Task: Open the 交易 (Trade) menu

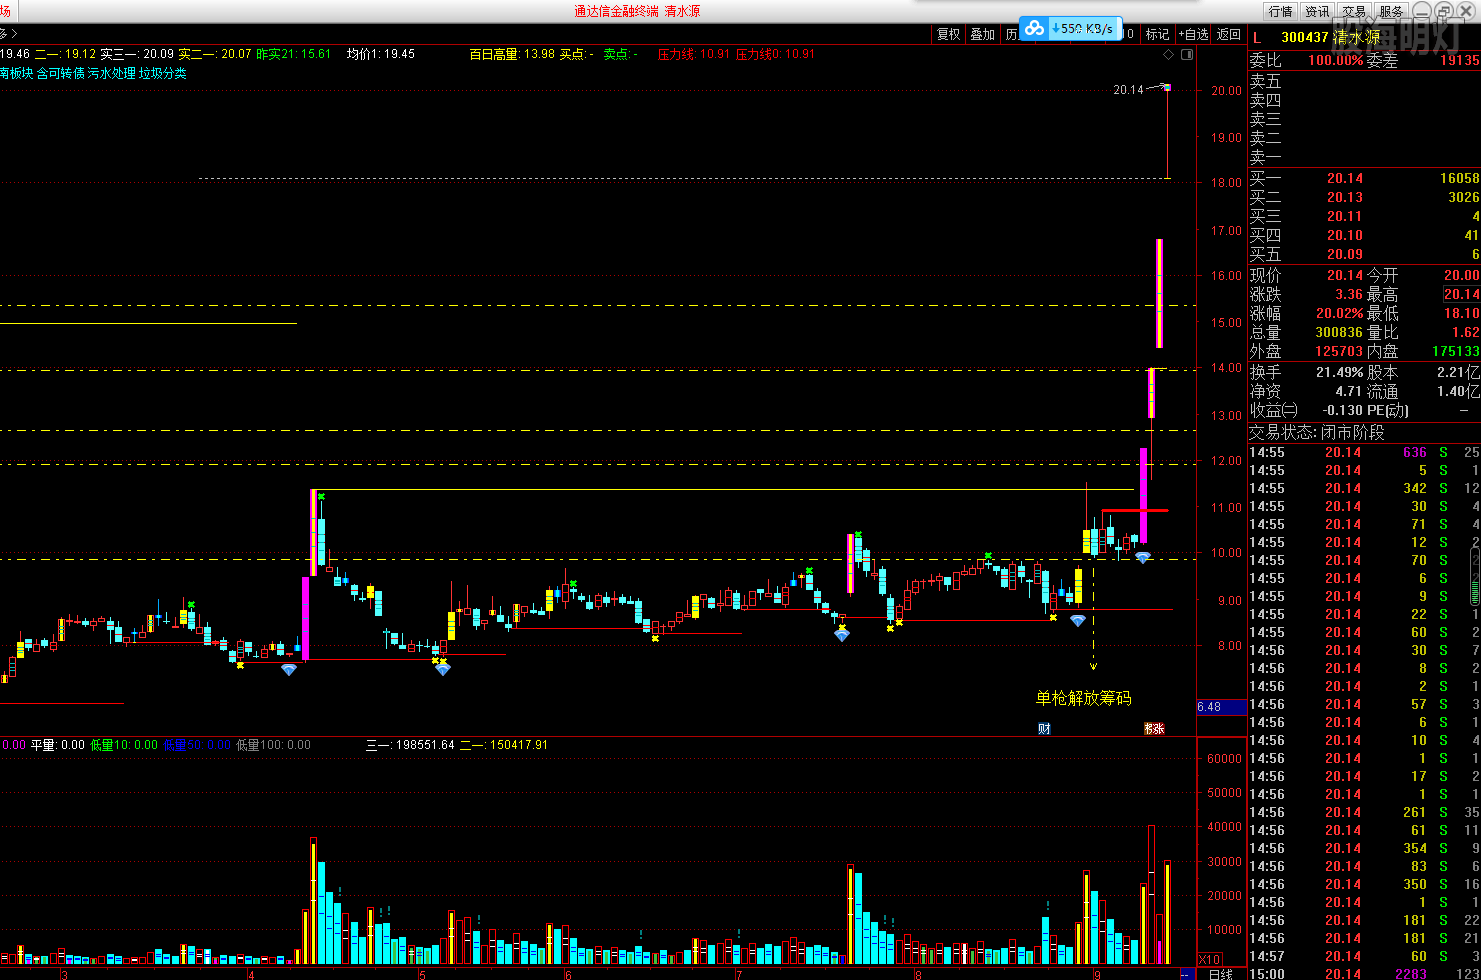Action: tap(1354, 12)
